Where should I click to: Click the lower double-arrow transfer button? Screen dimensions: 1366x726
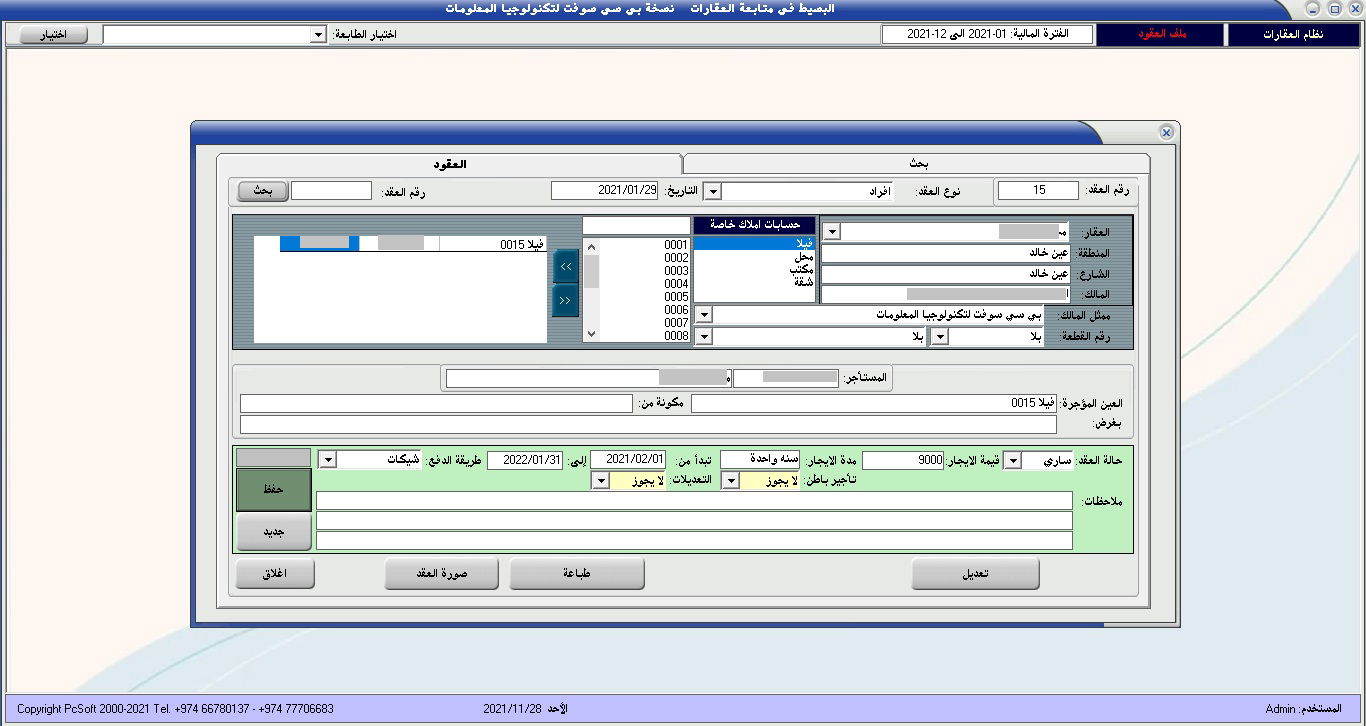pos(565,300)
